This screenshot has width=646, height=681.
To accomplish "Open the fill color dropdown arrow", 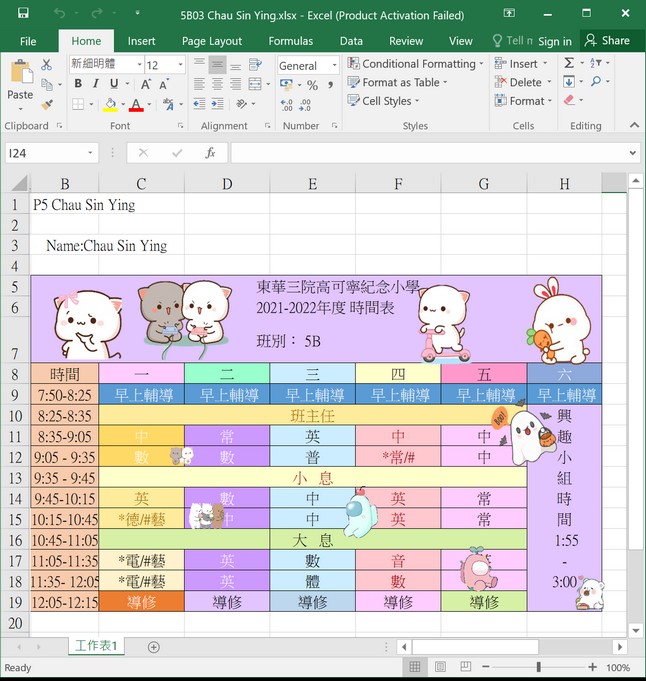I will (123, 104).
